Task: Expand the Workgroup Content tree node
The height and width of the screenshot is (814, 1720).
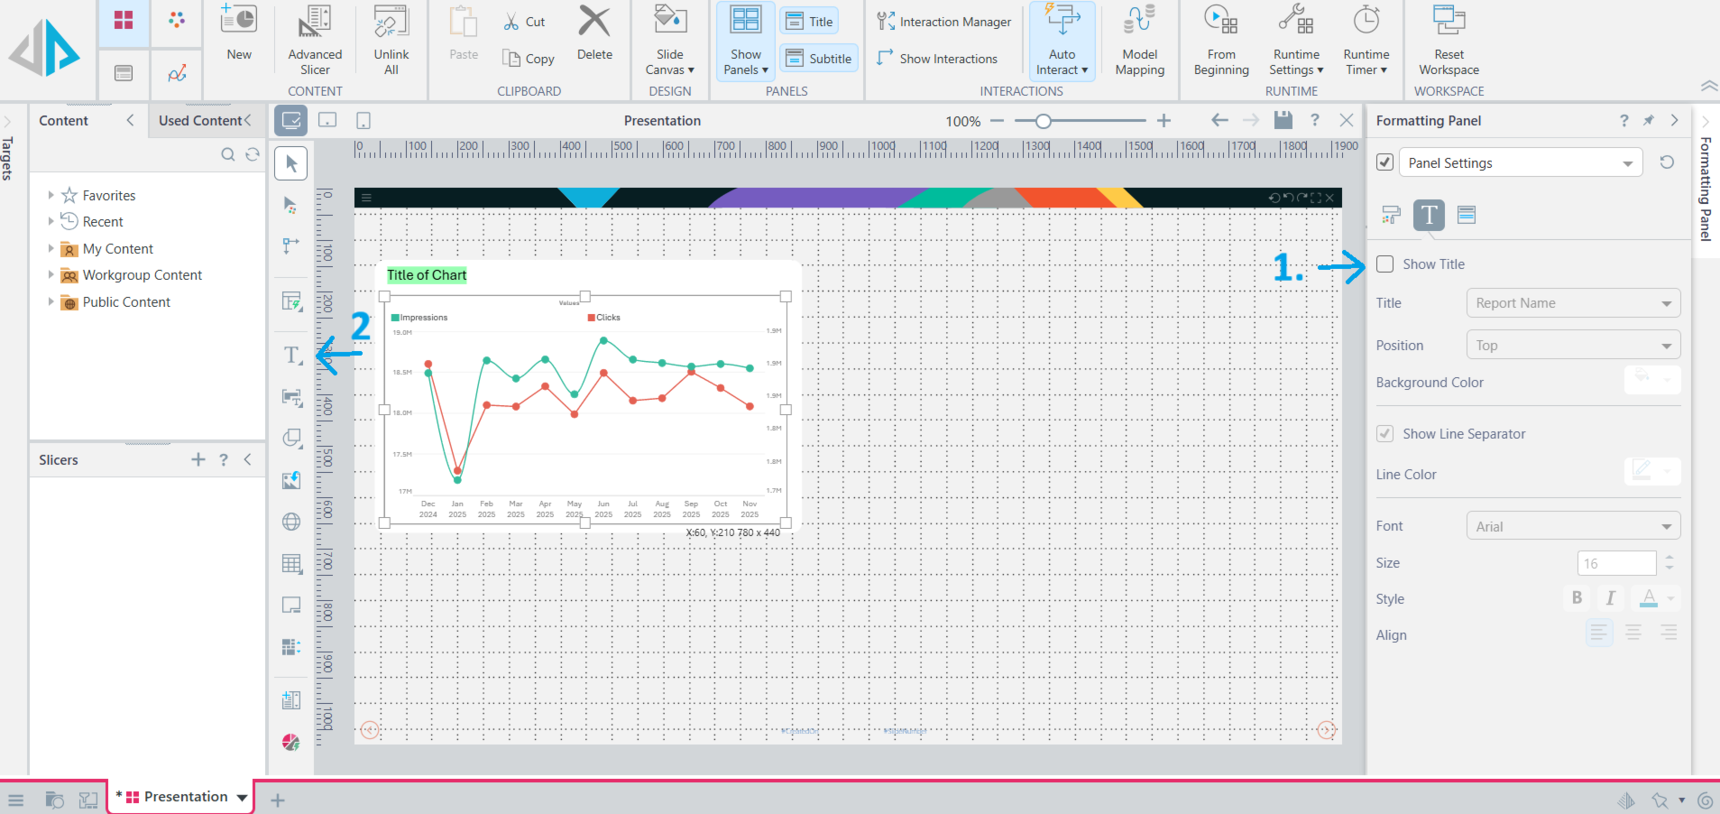Action: [51, 275]
